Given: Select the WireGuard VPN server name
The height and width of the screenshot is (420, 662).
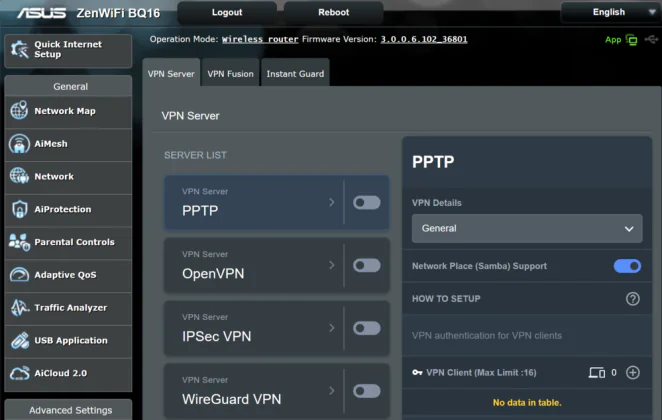Looking at the screenshot, I should [231, 399].
